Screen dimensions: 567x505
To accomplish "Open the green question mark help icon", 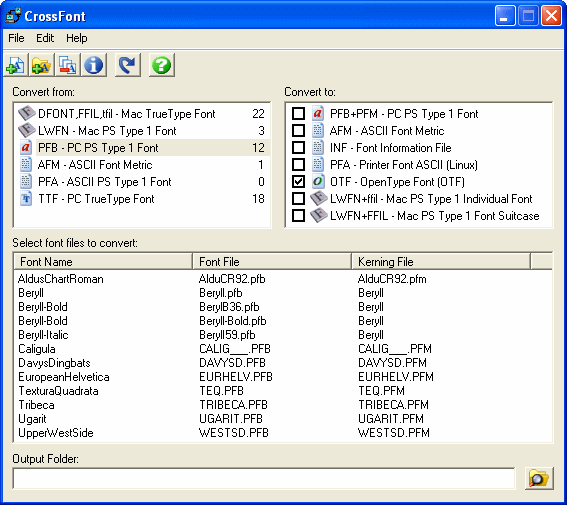I will pyautogui.click(x=162, y=65).
